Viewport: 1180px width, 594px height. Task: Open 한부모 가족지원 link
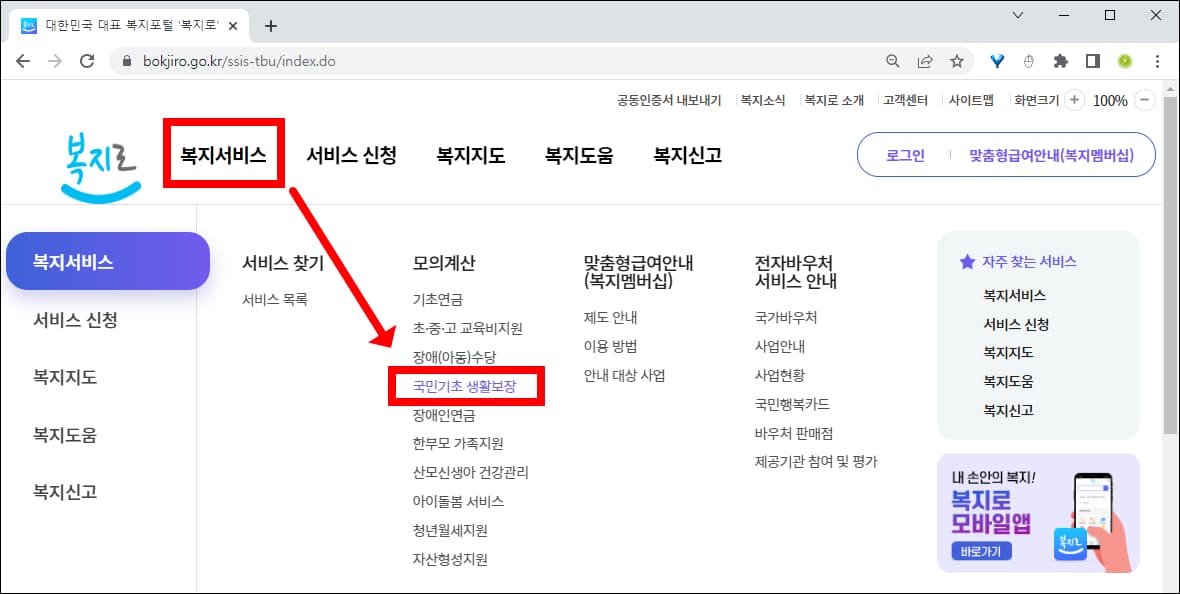pyautogui.click(x=458, y=443)
